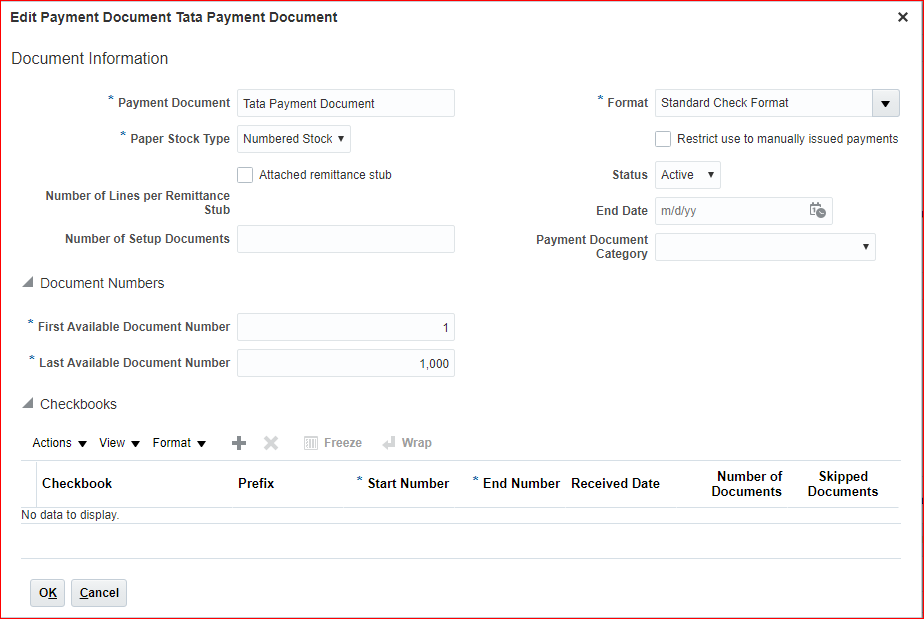924x619 pixels.
Task: Click the delete X icon in the Checkbooks toolbar
Action: click(270, 443)
